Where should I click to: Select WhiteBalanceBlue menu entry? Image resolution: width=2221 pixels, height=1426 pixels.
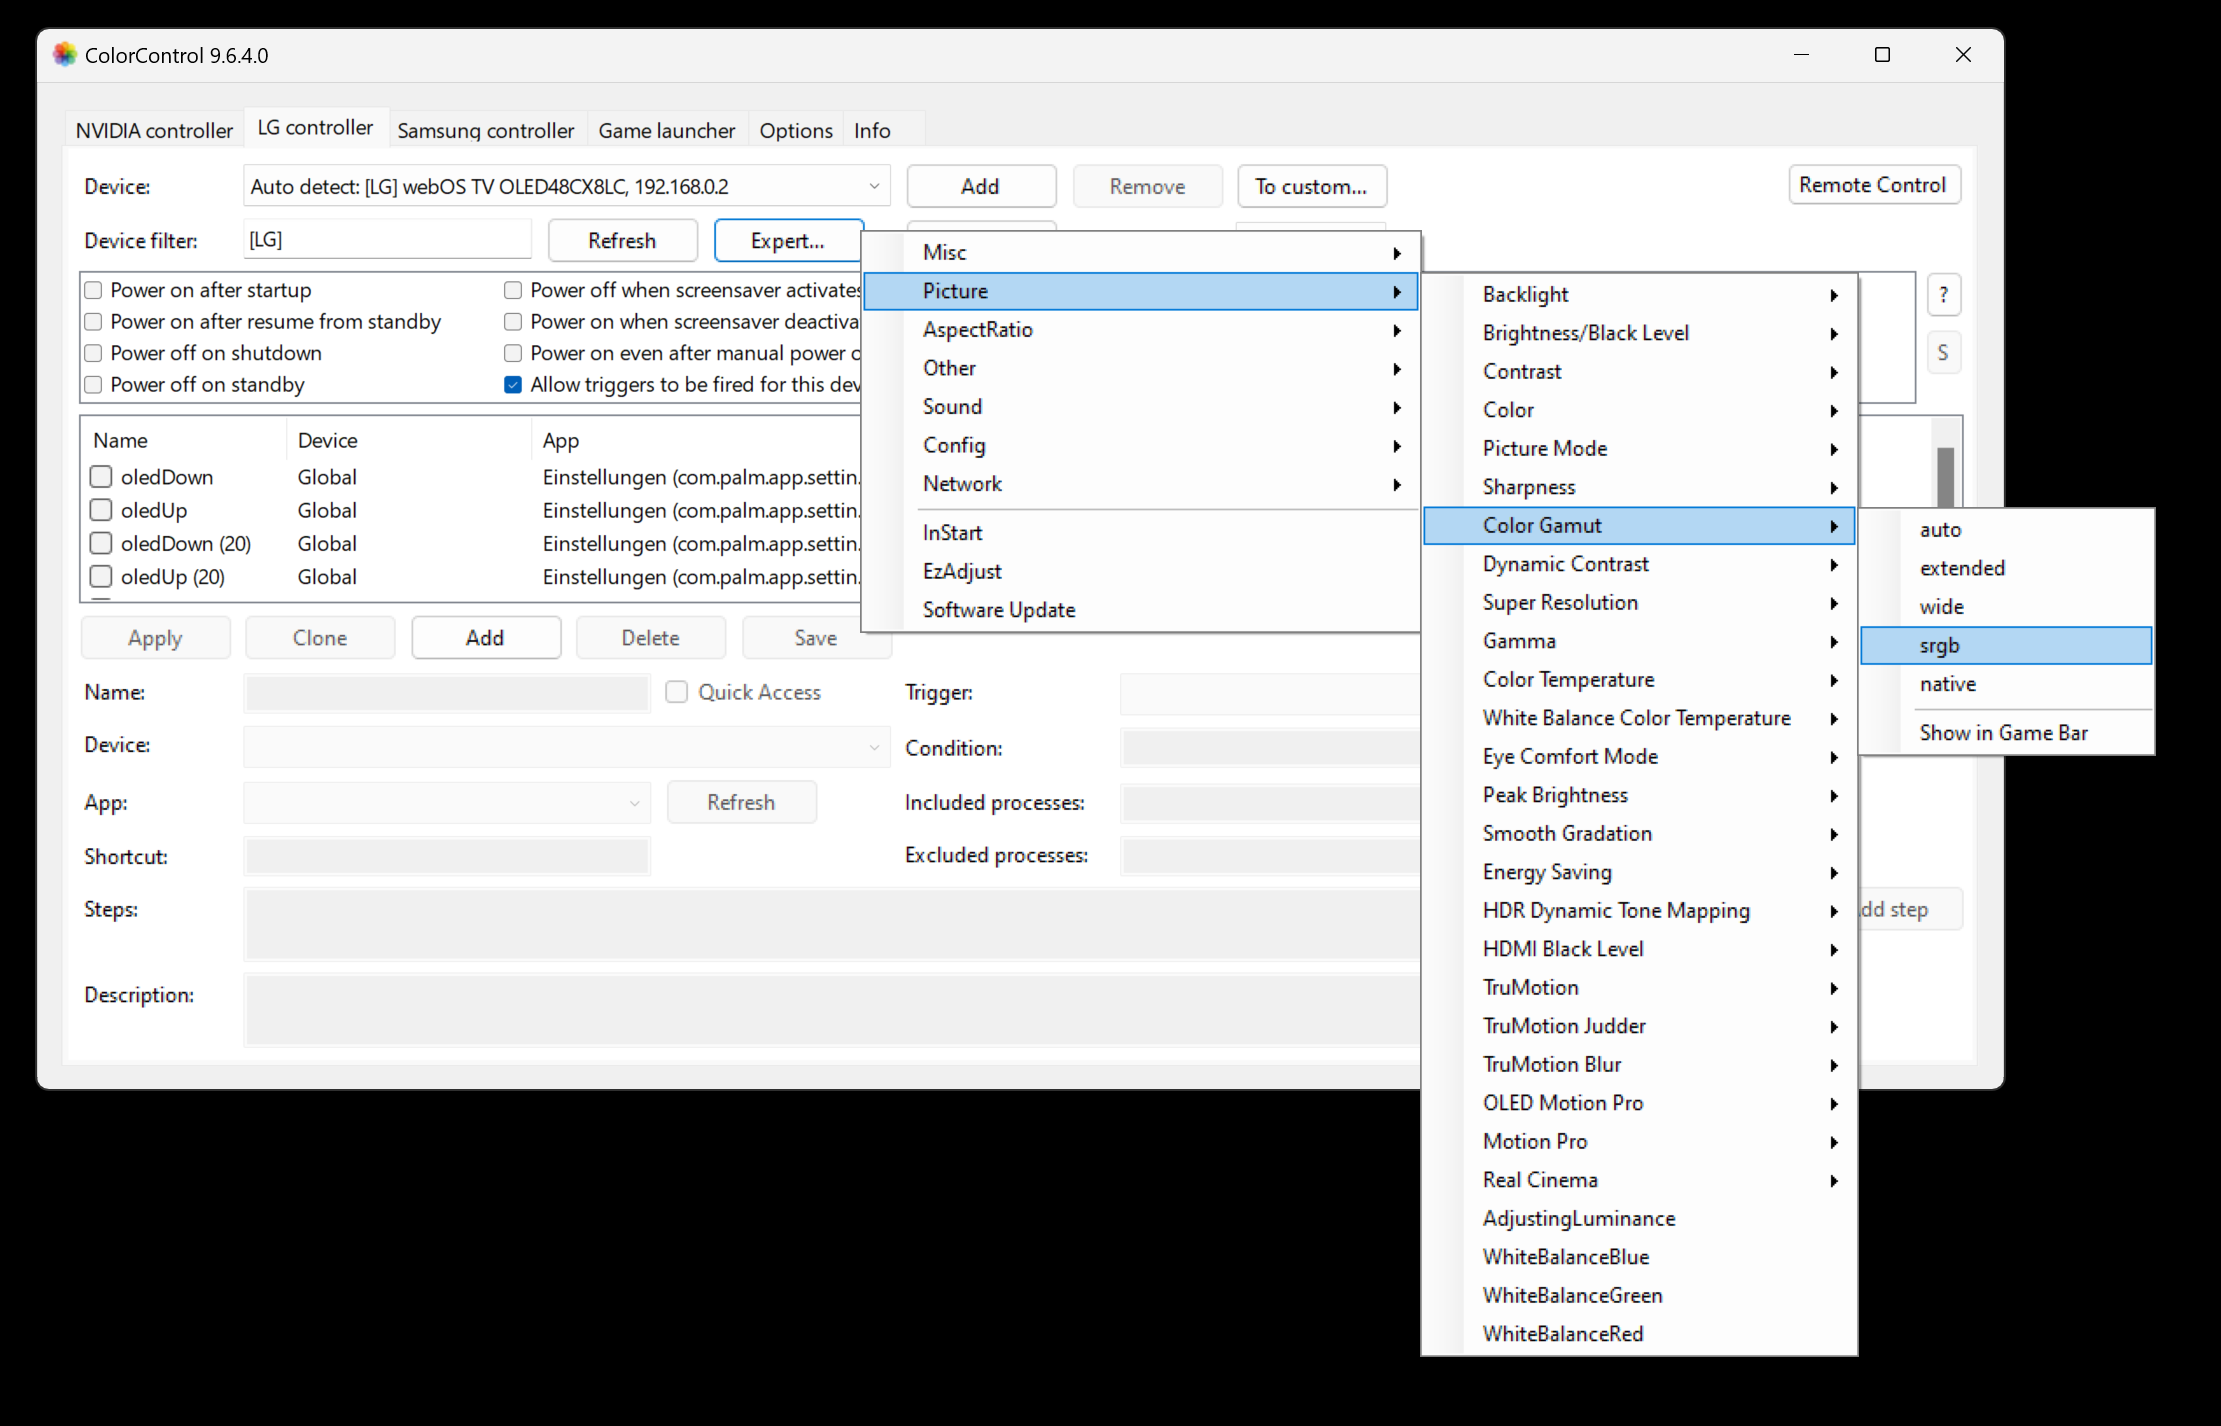tap(1639, 1257)
